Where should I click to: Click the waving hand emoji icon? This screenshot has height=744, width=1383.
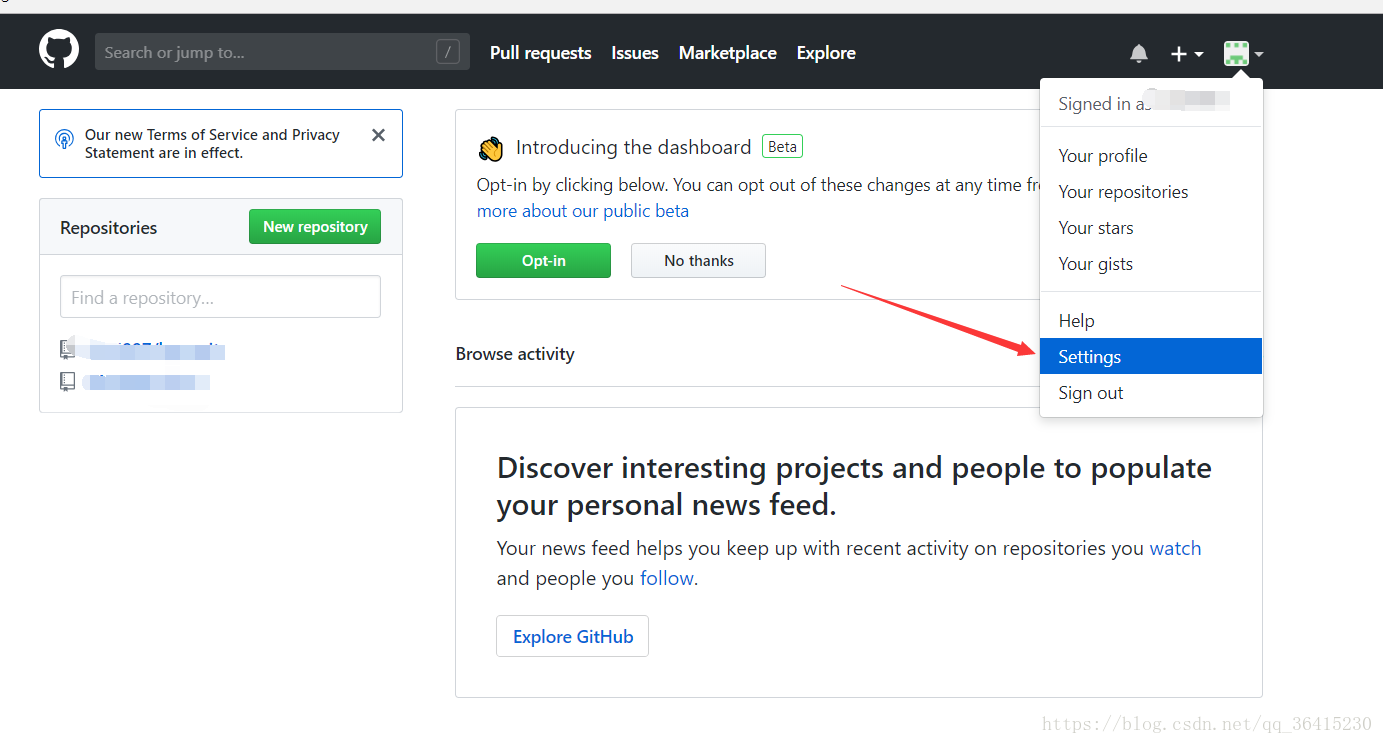point(491,149)
